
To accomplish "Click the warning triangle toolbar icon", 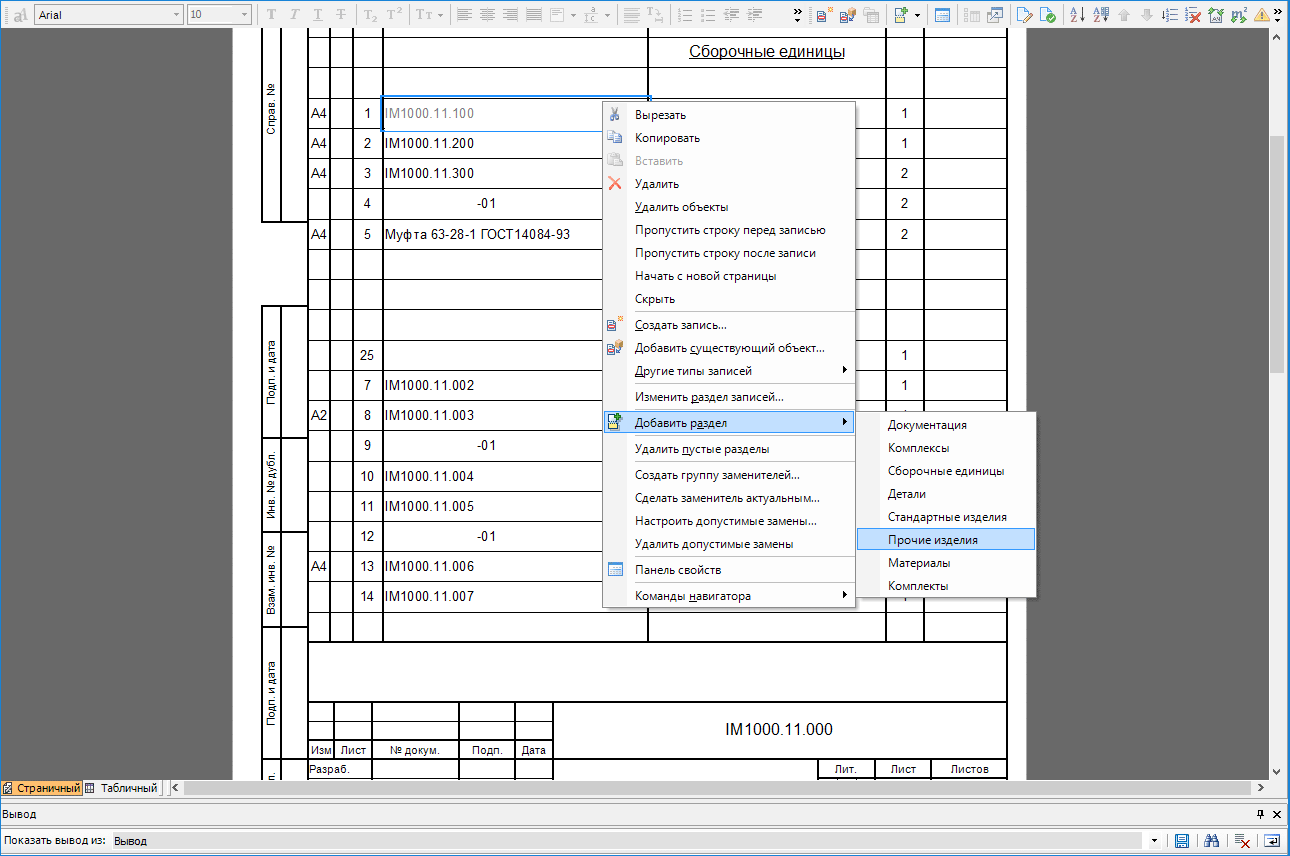I will coord(1263,15).
